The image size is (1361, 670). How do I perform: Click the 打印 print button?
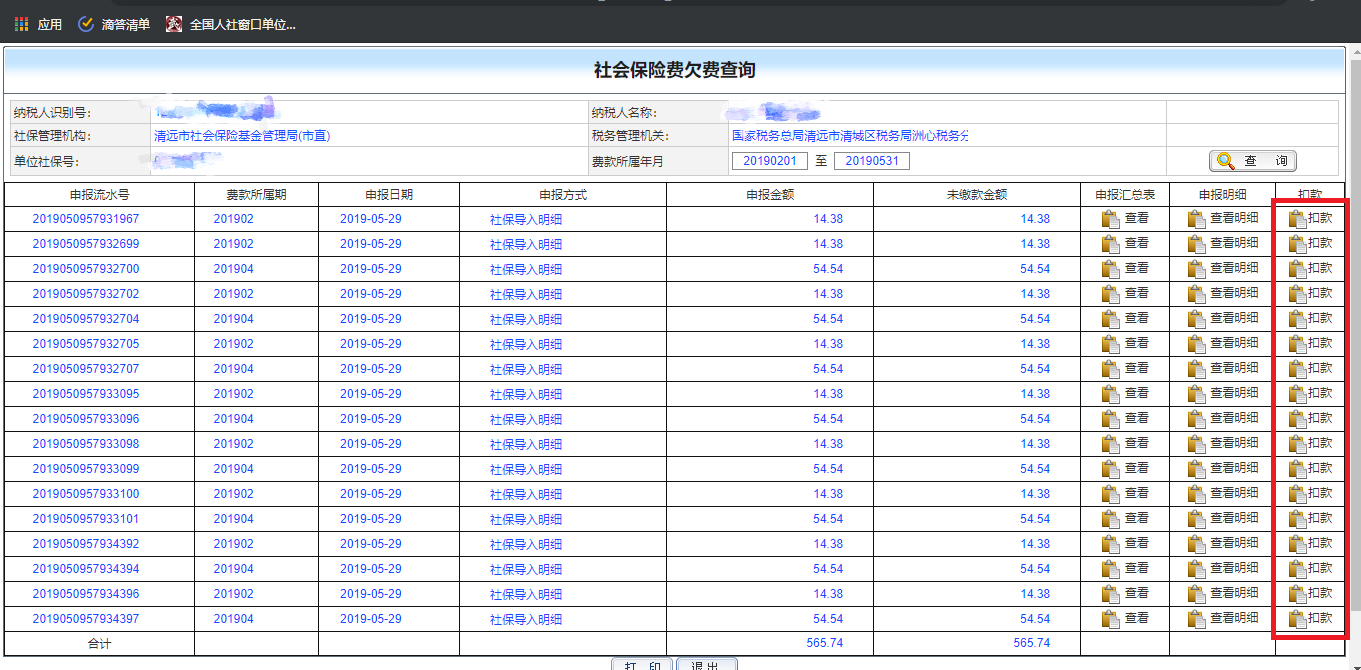[642, 664]
